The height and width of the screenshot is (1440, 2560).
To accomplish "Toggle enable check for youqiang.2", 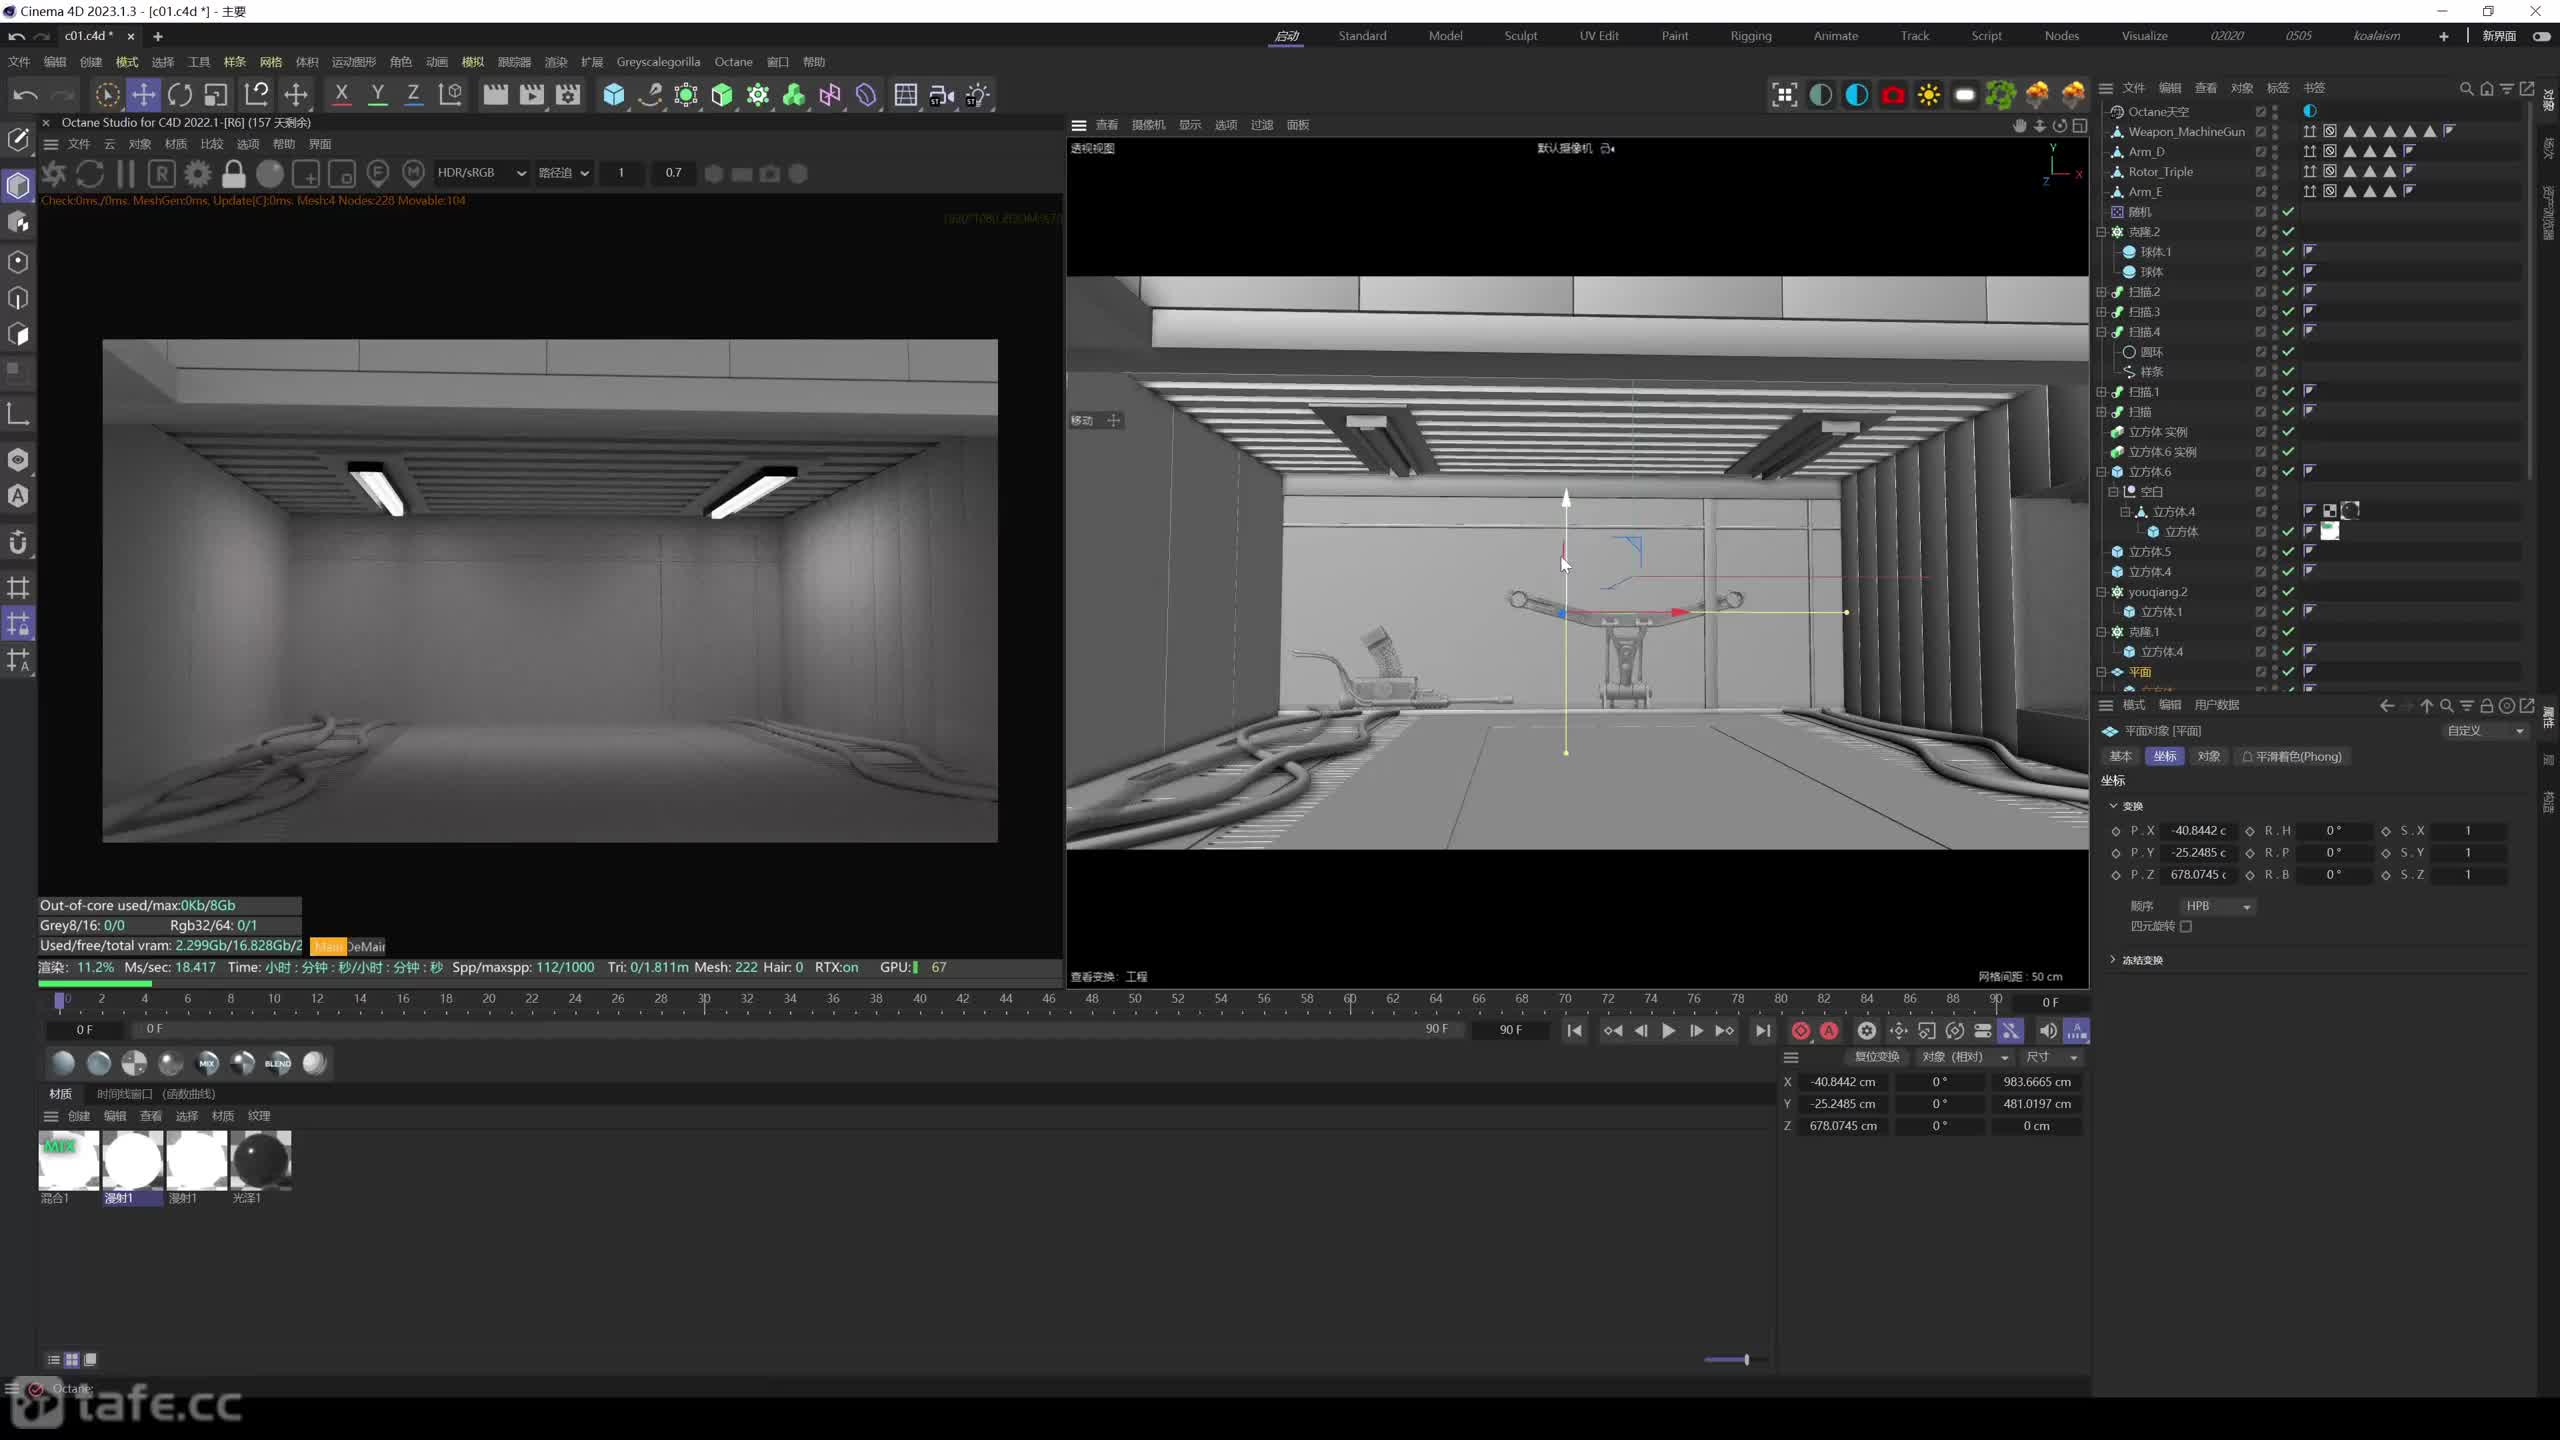I will pyautogui.click(x=2288, y=592).
